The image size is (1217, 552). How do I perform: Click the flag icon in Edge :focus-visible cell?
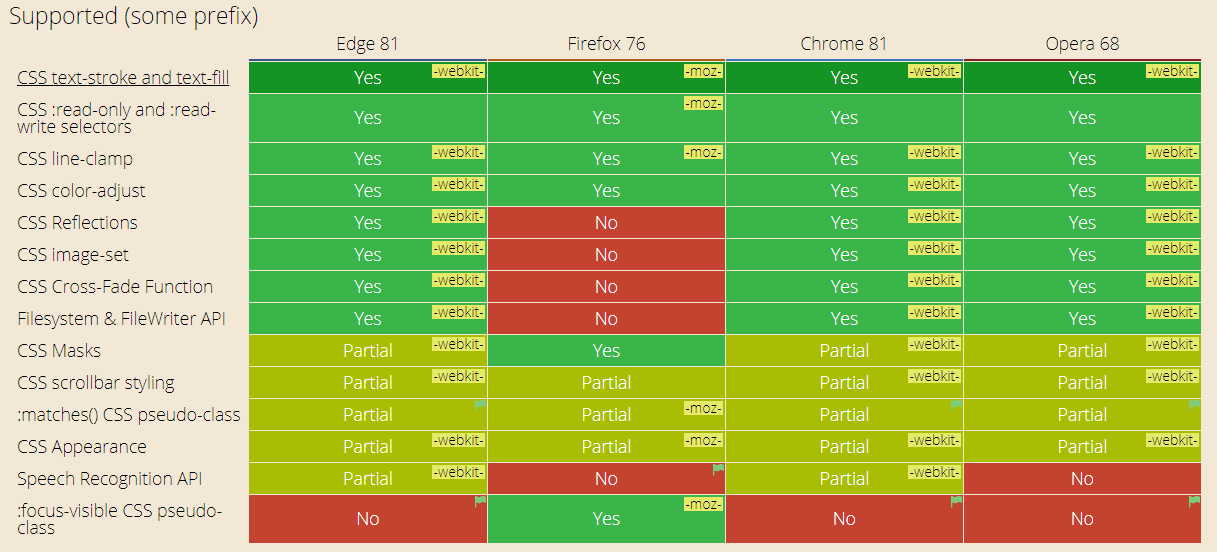coord(480,501)
